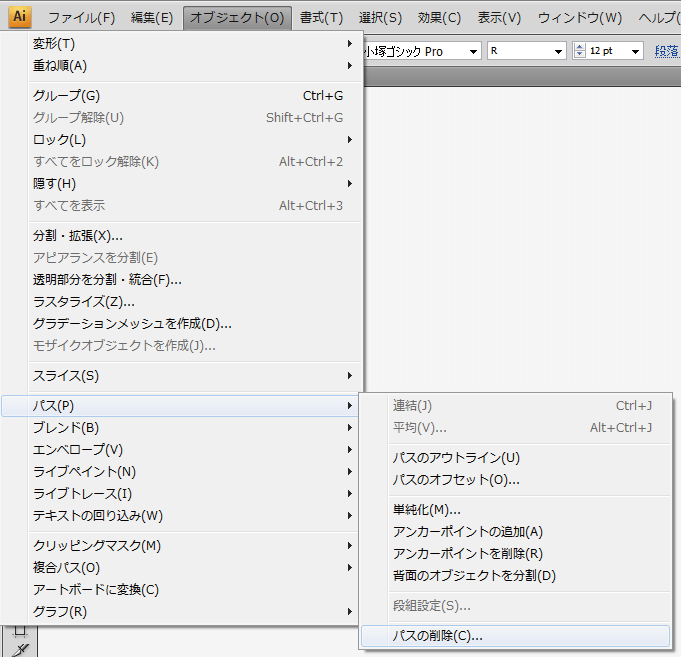Screen dimensions: 681x657
Task: Select パスのアウトライン(U) menu item
Action: click(x=456, y=458)
